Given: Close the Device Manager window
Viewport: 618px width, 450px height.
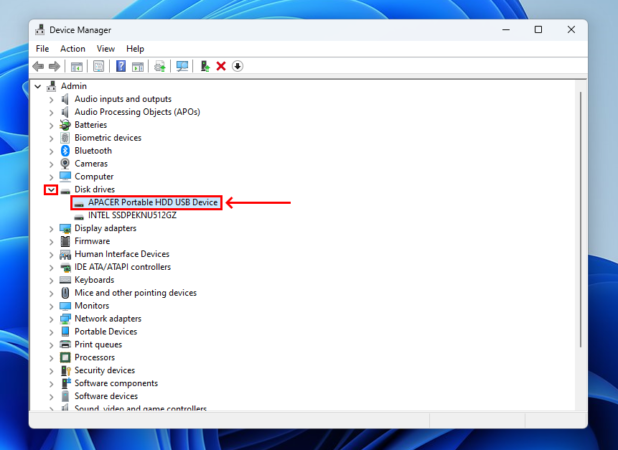Looking at the screenshot, I should click(571, 30).
